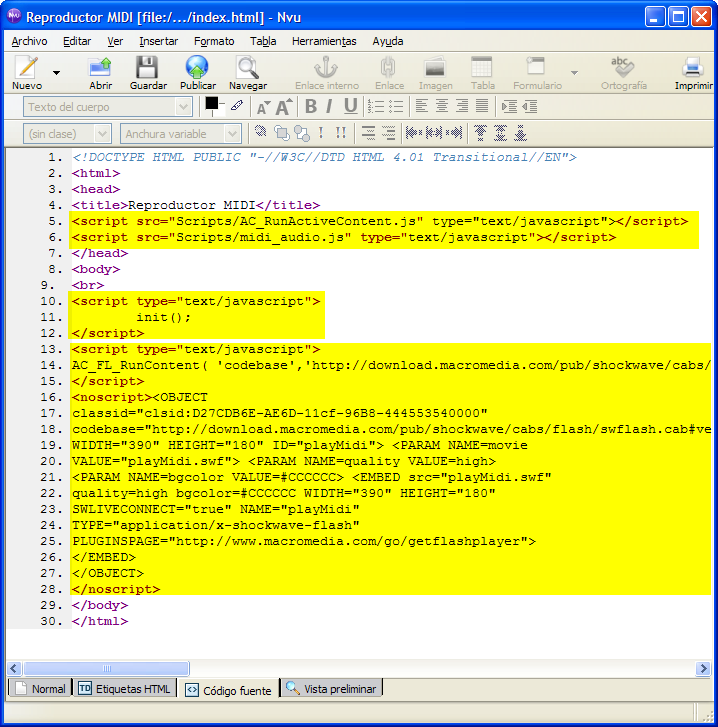Viewport: 718px width, 727px height.
Task: Open the Anchura variable font dropdown
Action: (x=181, y=133)
